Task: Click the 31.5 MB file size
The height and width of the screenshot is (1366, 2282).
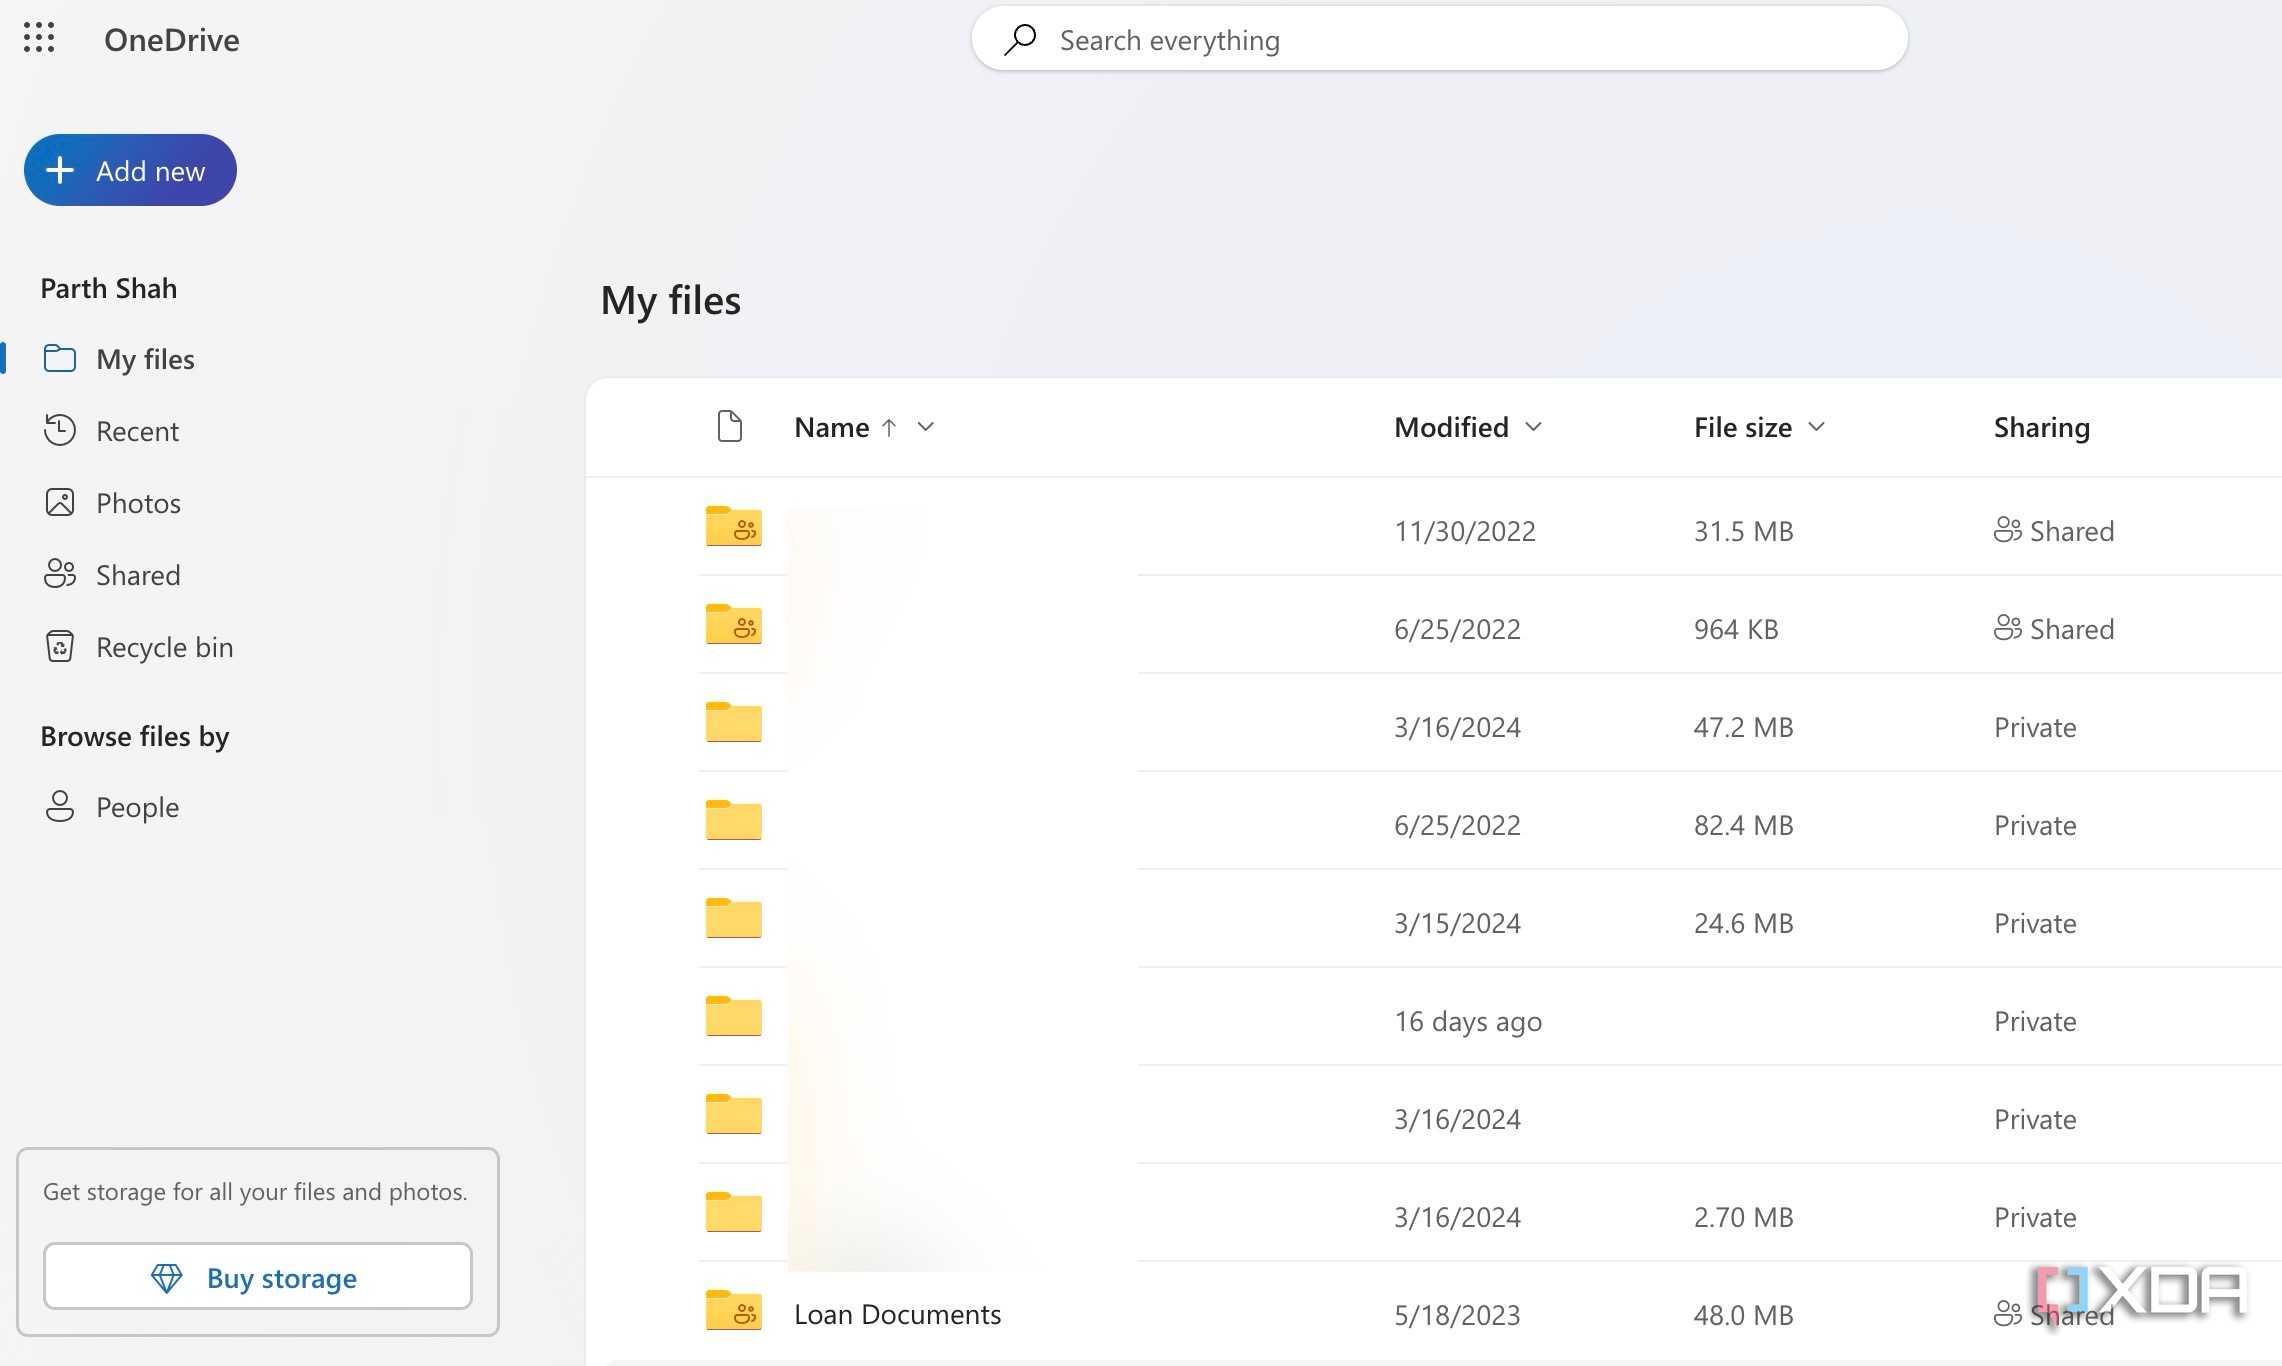Action: tap(1743, 531)
